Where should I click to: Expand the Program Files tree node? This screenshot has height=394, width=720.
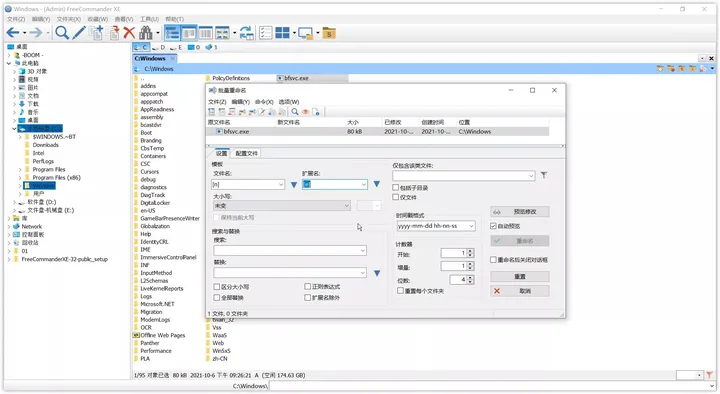pyautogui.click(x=20, y=169)
